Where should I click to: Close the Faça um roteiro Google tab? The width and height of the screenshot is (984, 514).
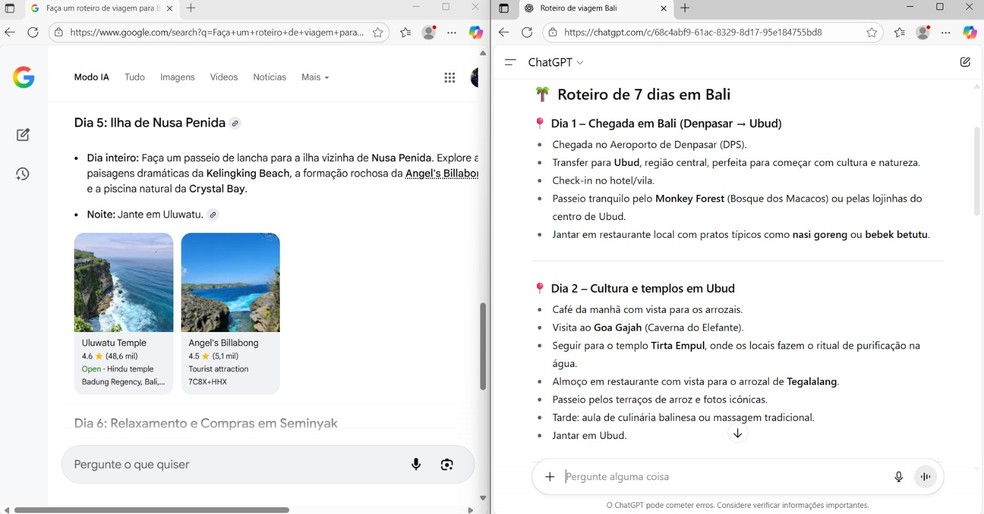[x=169, y=8]
